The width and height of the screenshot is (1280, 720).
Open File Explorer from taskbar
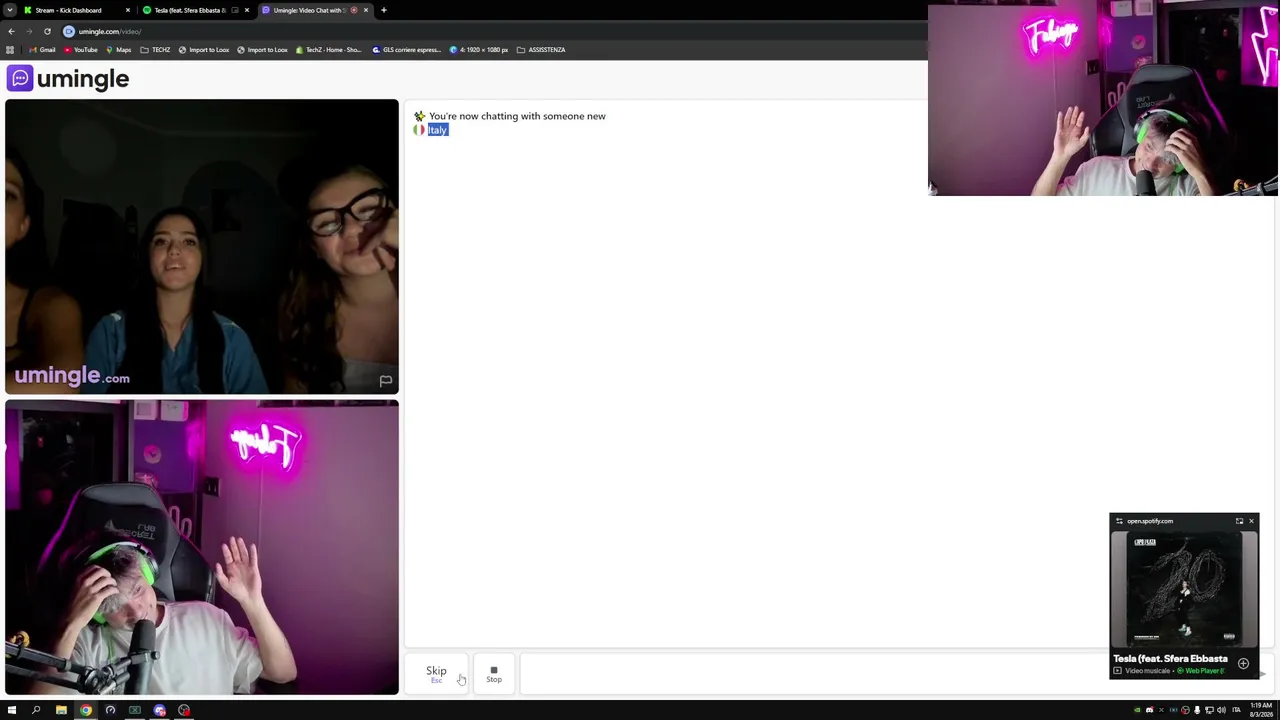click(61, 710)
